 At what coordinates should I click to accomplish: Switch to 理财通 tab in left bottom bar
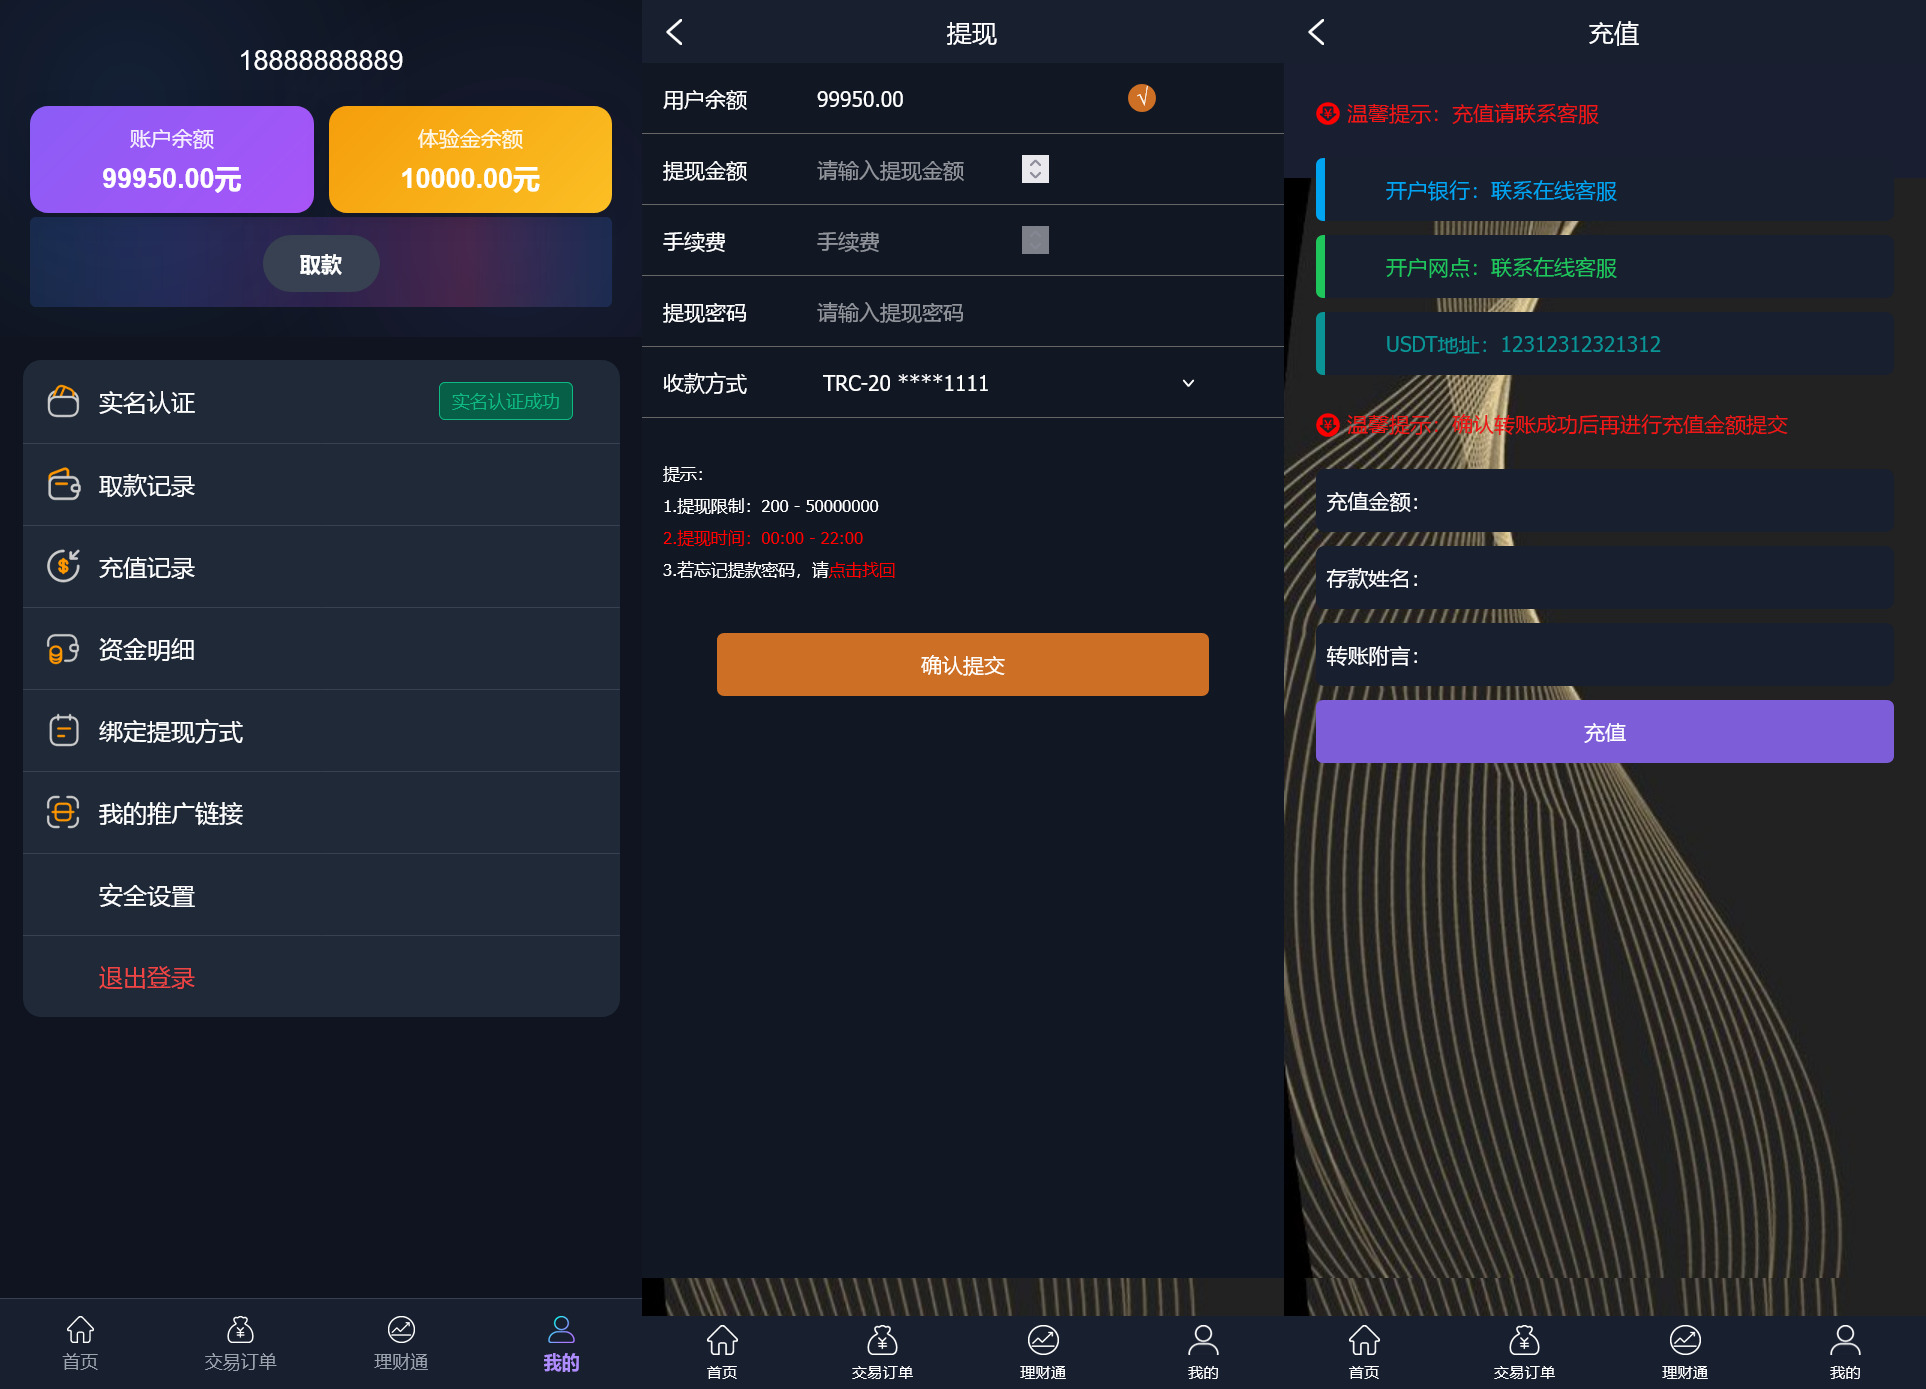coord(401,1343)
